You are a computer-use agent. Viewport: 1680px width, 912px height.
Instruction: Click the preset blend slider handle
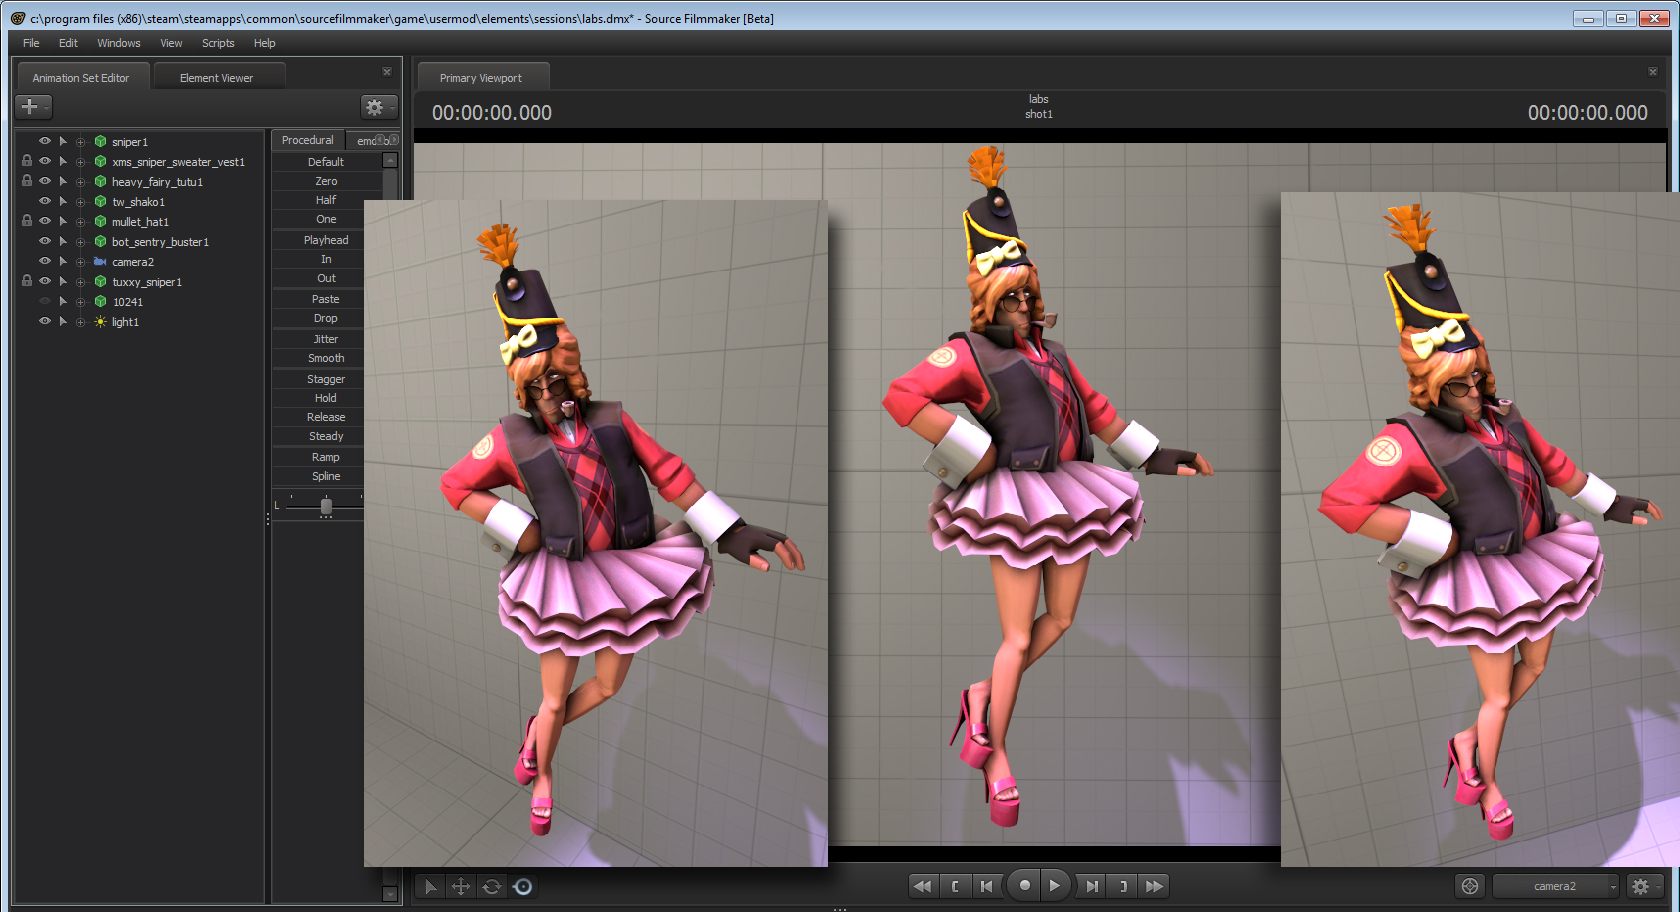[x=326, y=507]
